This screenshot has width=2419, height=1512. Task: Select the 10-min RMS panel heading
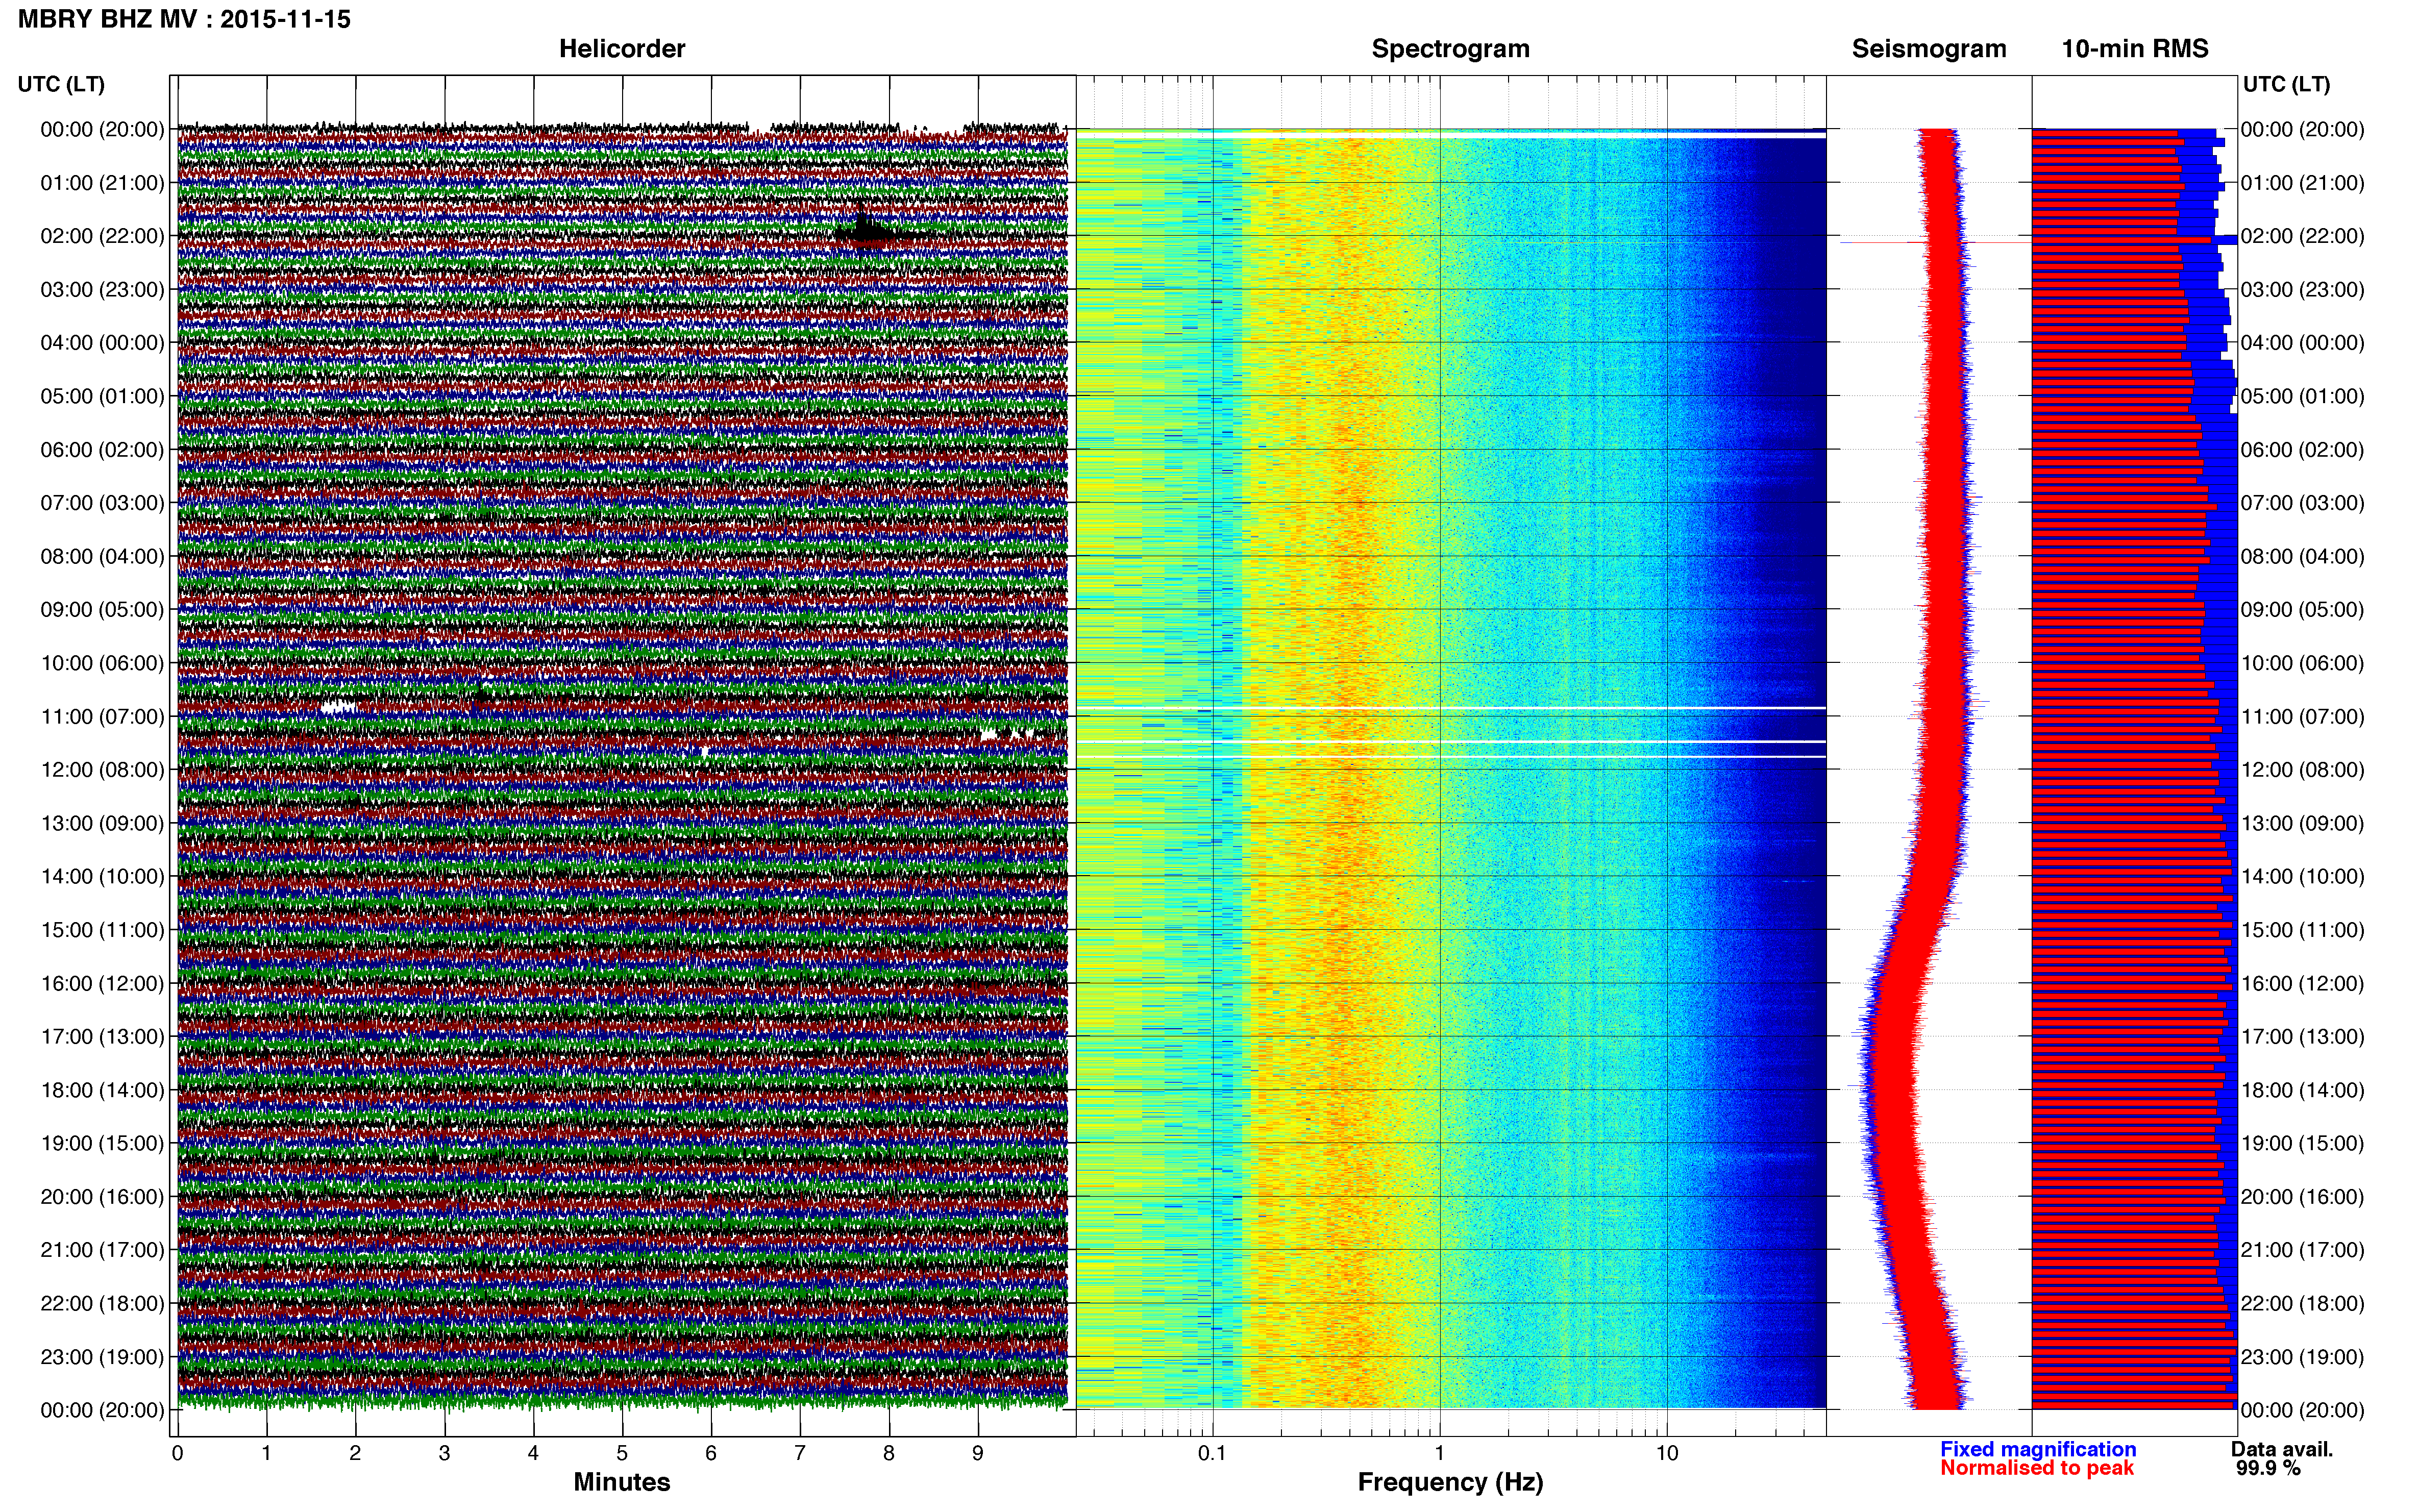pyautogui.click(x=2135, y=49)
